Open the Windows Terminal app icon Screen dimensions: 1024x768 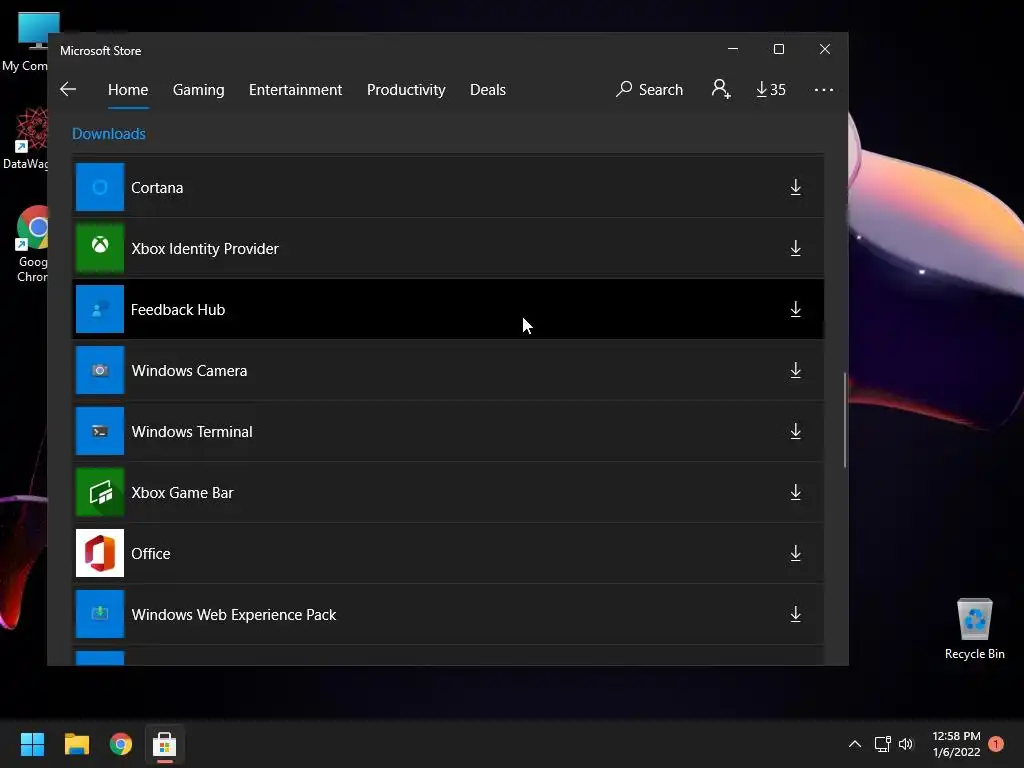point(100,431)
